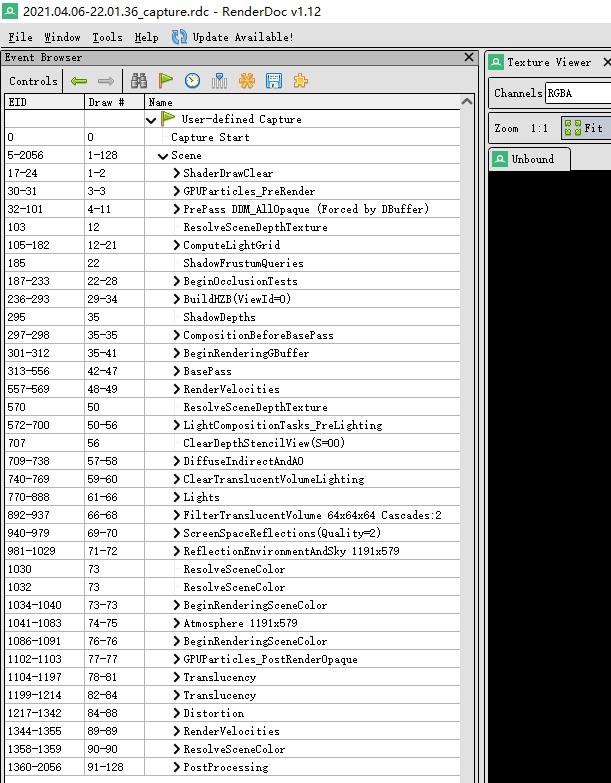This screenshot has height=783, width=611.
Task: Open find event binoculars icon
Action: [x=139, y=81]
